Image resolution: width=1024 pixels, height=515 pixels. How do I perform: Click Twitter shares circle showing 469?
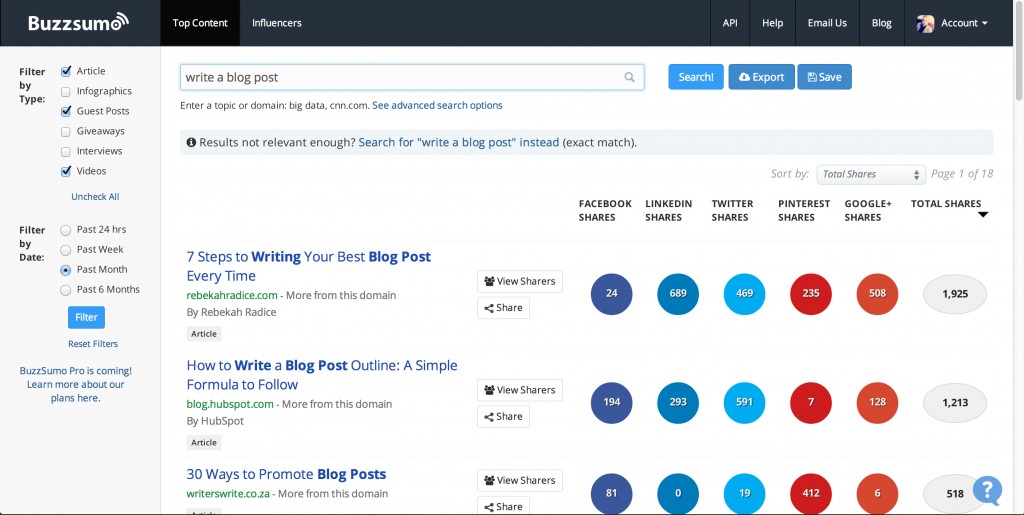coord(744,294)
